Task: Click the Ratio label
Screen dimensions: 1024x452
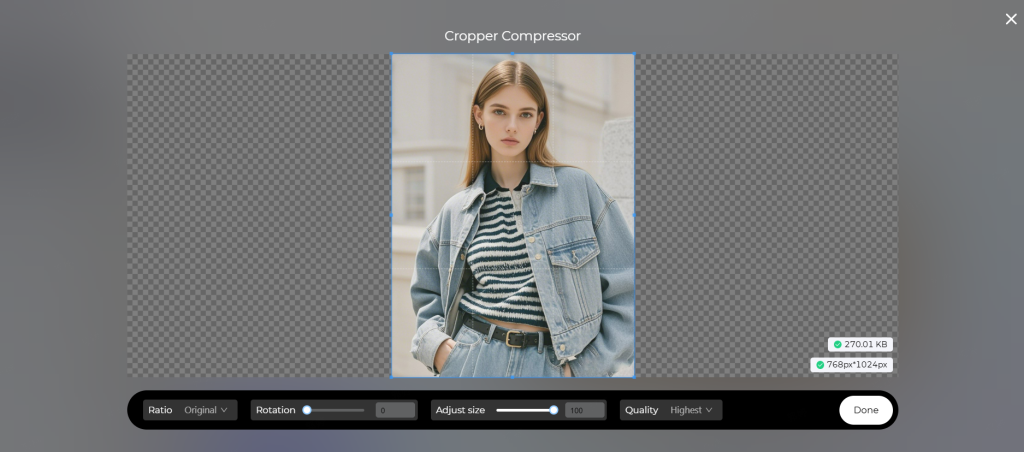Action: 160,410
